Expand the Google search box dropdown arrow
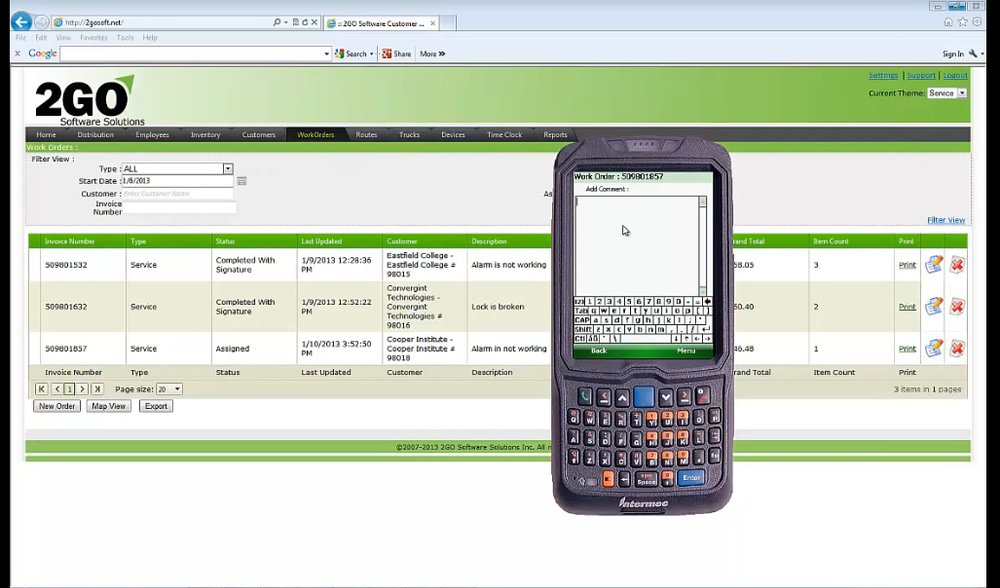The image size is (1000, 588). [327, 54]
